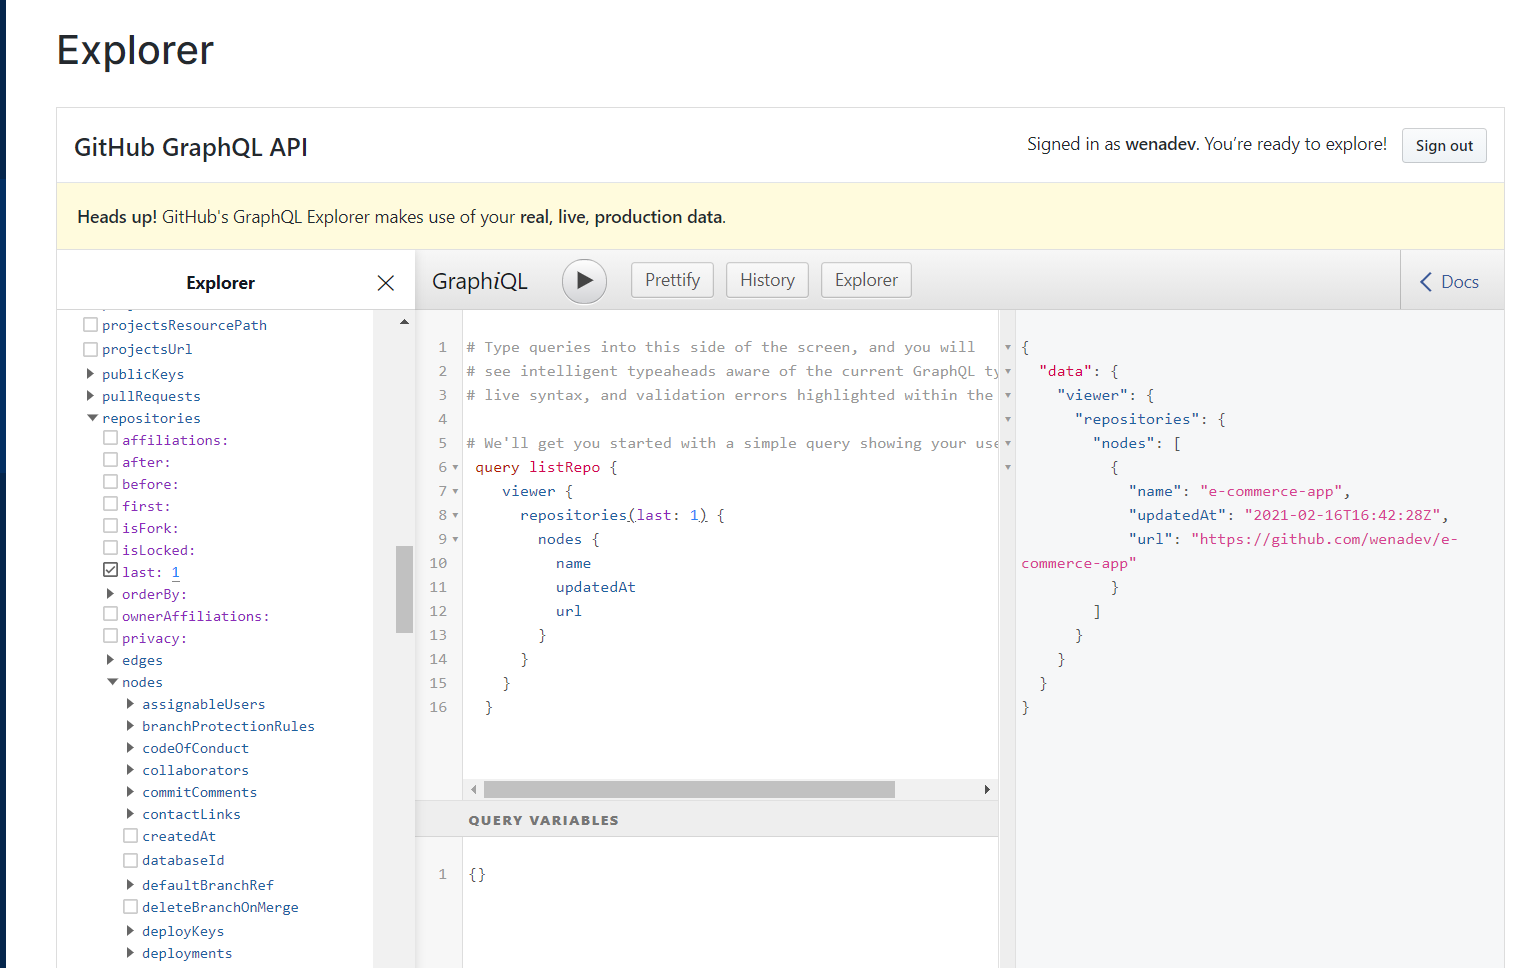
Task: Expand branchProtectionRules field
Action: coord(130,726)
